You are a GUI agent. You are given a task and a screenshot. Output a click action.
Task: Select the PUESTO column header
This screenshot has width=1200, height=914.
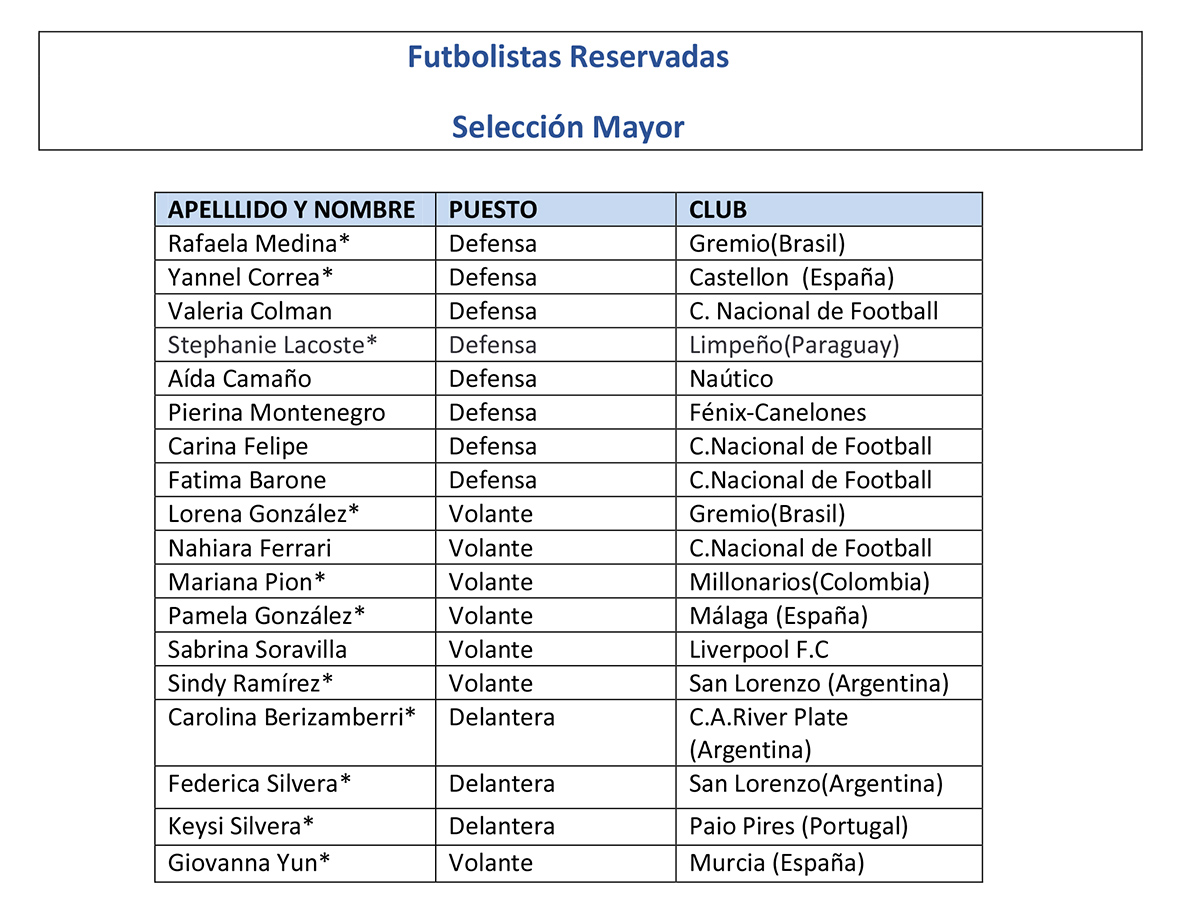pyautogui.click(x=556, y=210)
